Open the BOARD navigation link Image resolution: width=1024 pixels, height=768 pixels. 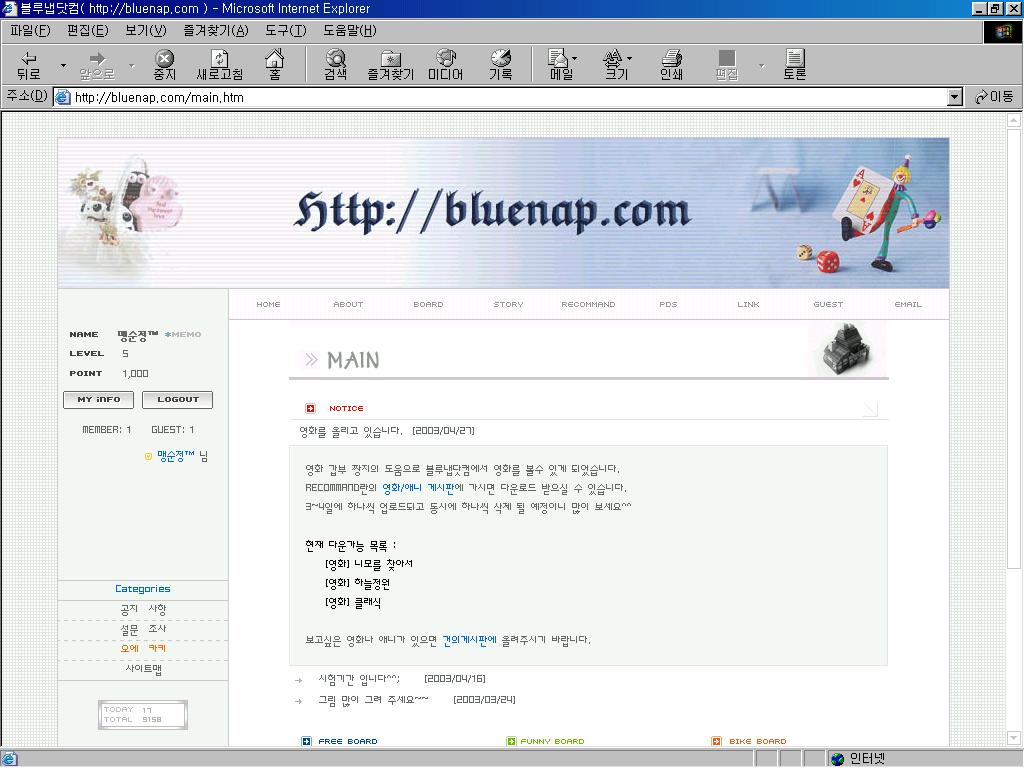(x=428, y=304)
